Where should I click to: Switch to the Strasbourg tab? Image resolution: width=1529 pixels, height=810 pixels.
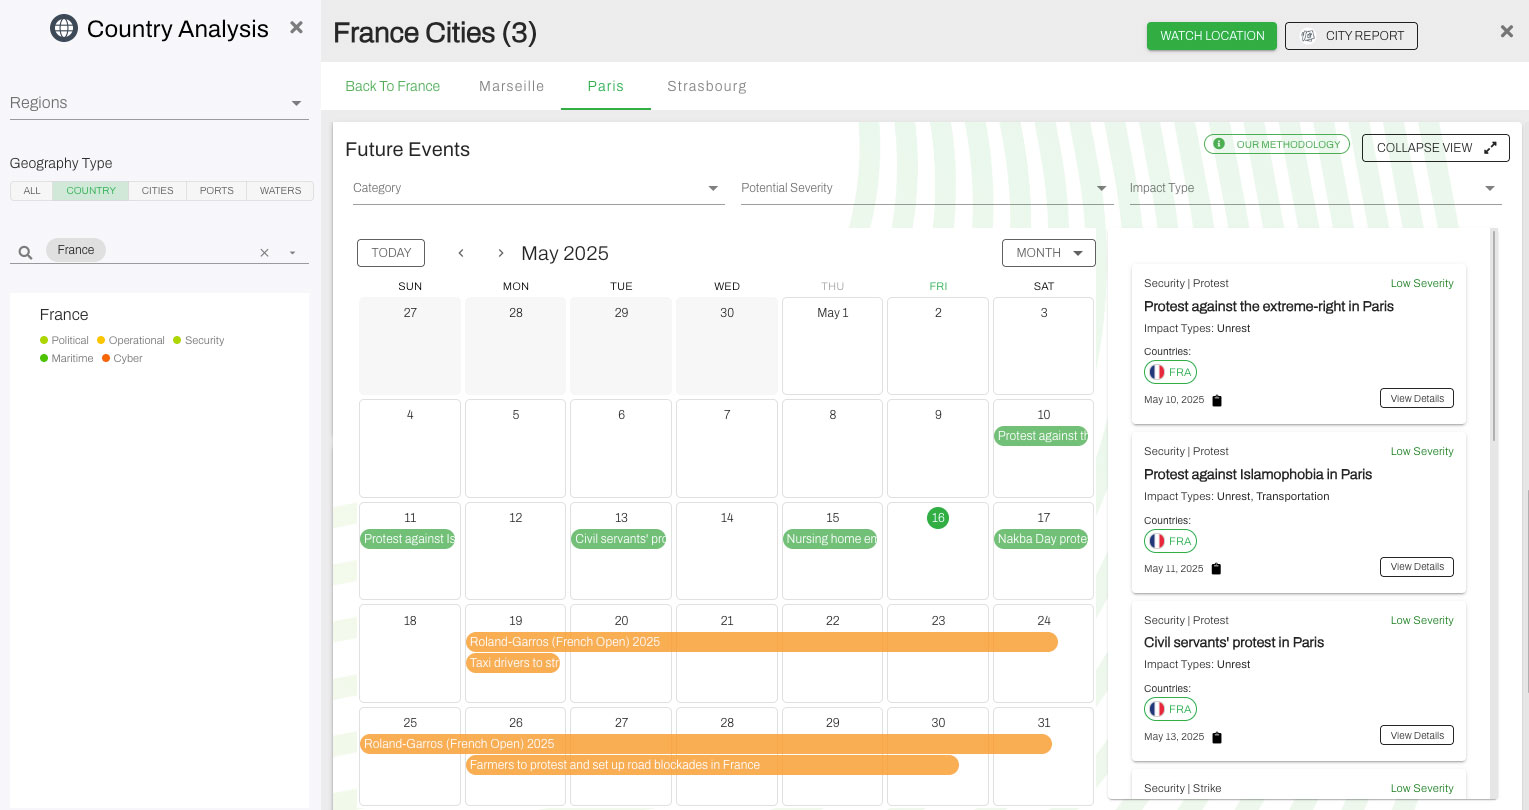point(706,86)
